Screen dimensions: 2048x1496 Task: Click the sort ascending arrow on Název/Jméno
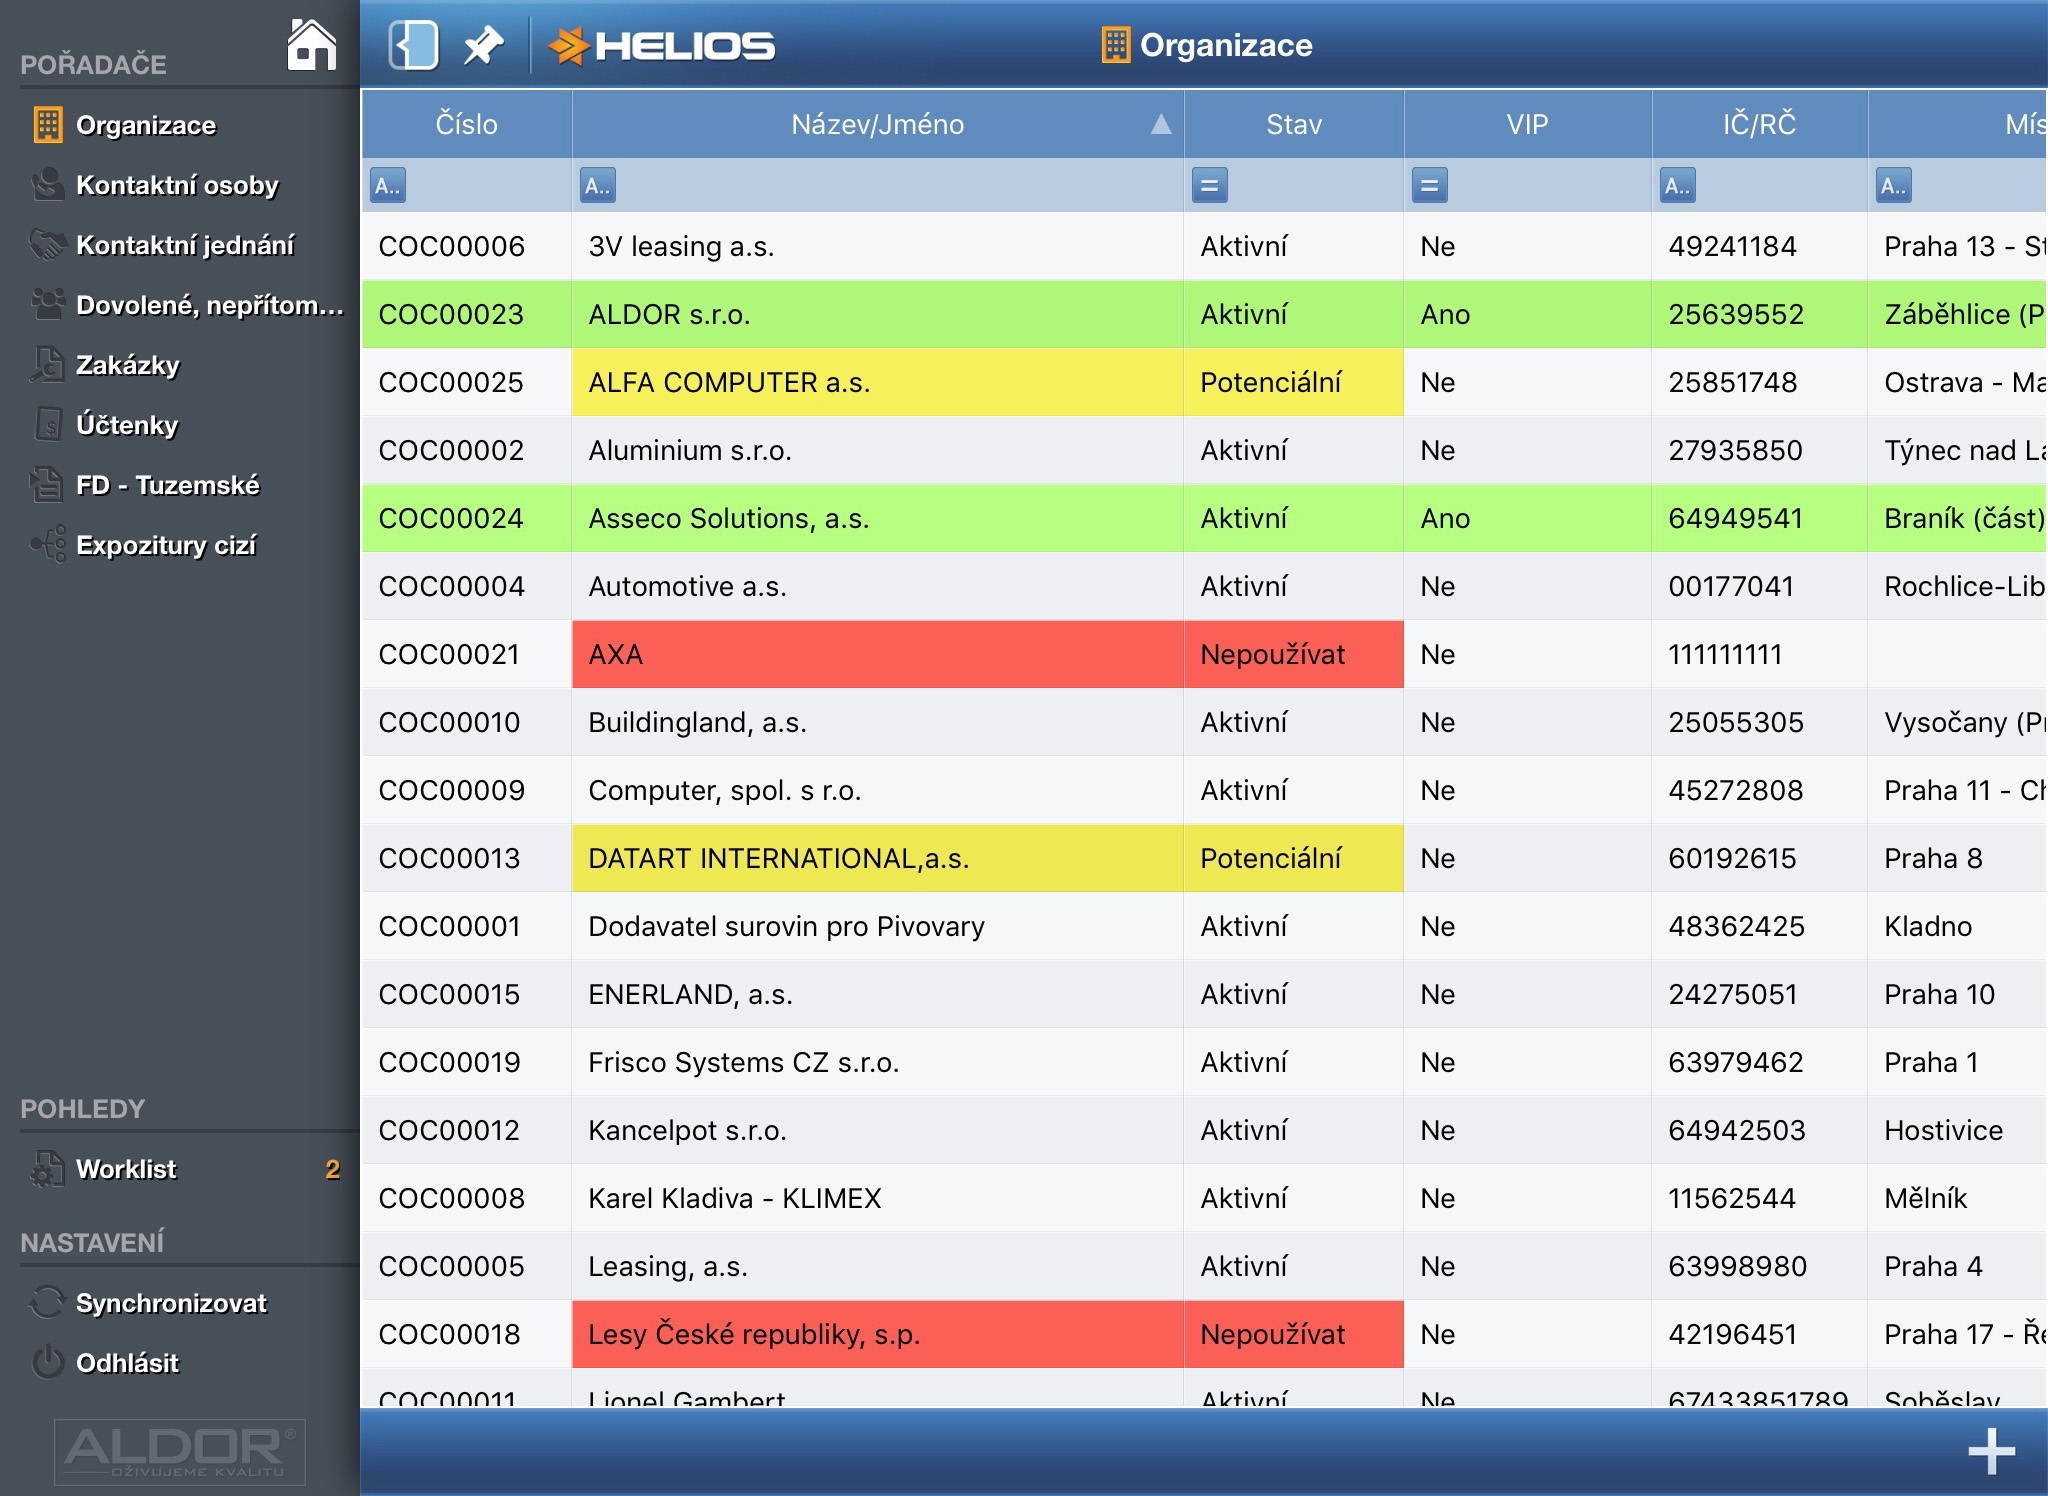pos(1160,124)
